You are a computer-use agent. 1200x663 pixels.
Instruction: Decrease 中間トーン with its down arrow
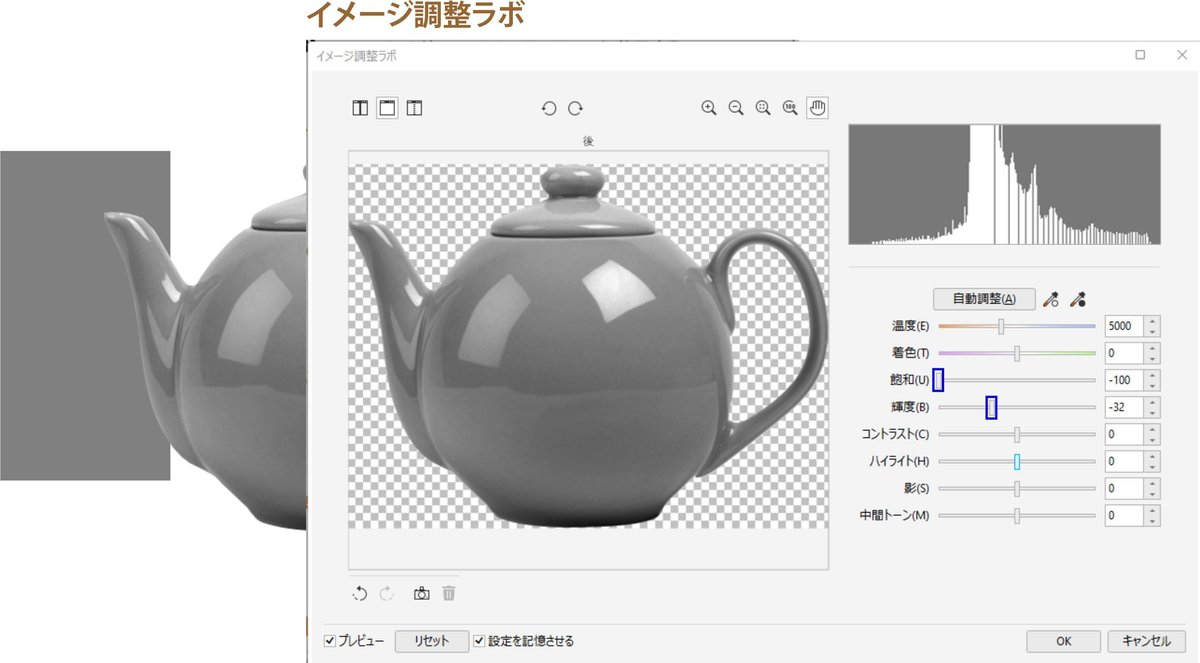click(x=1153, y=521)
